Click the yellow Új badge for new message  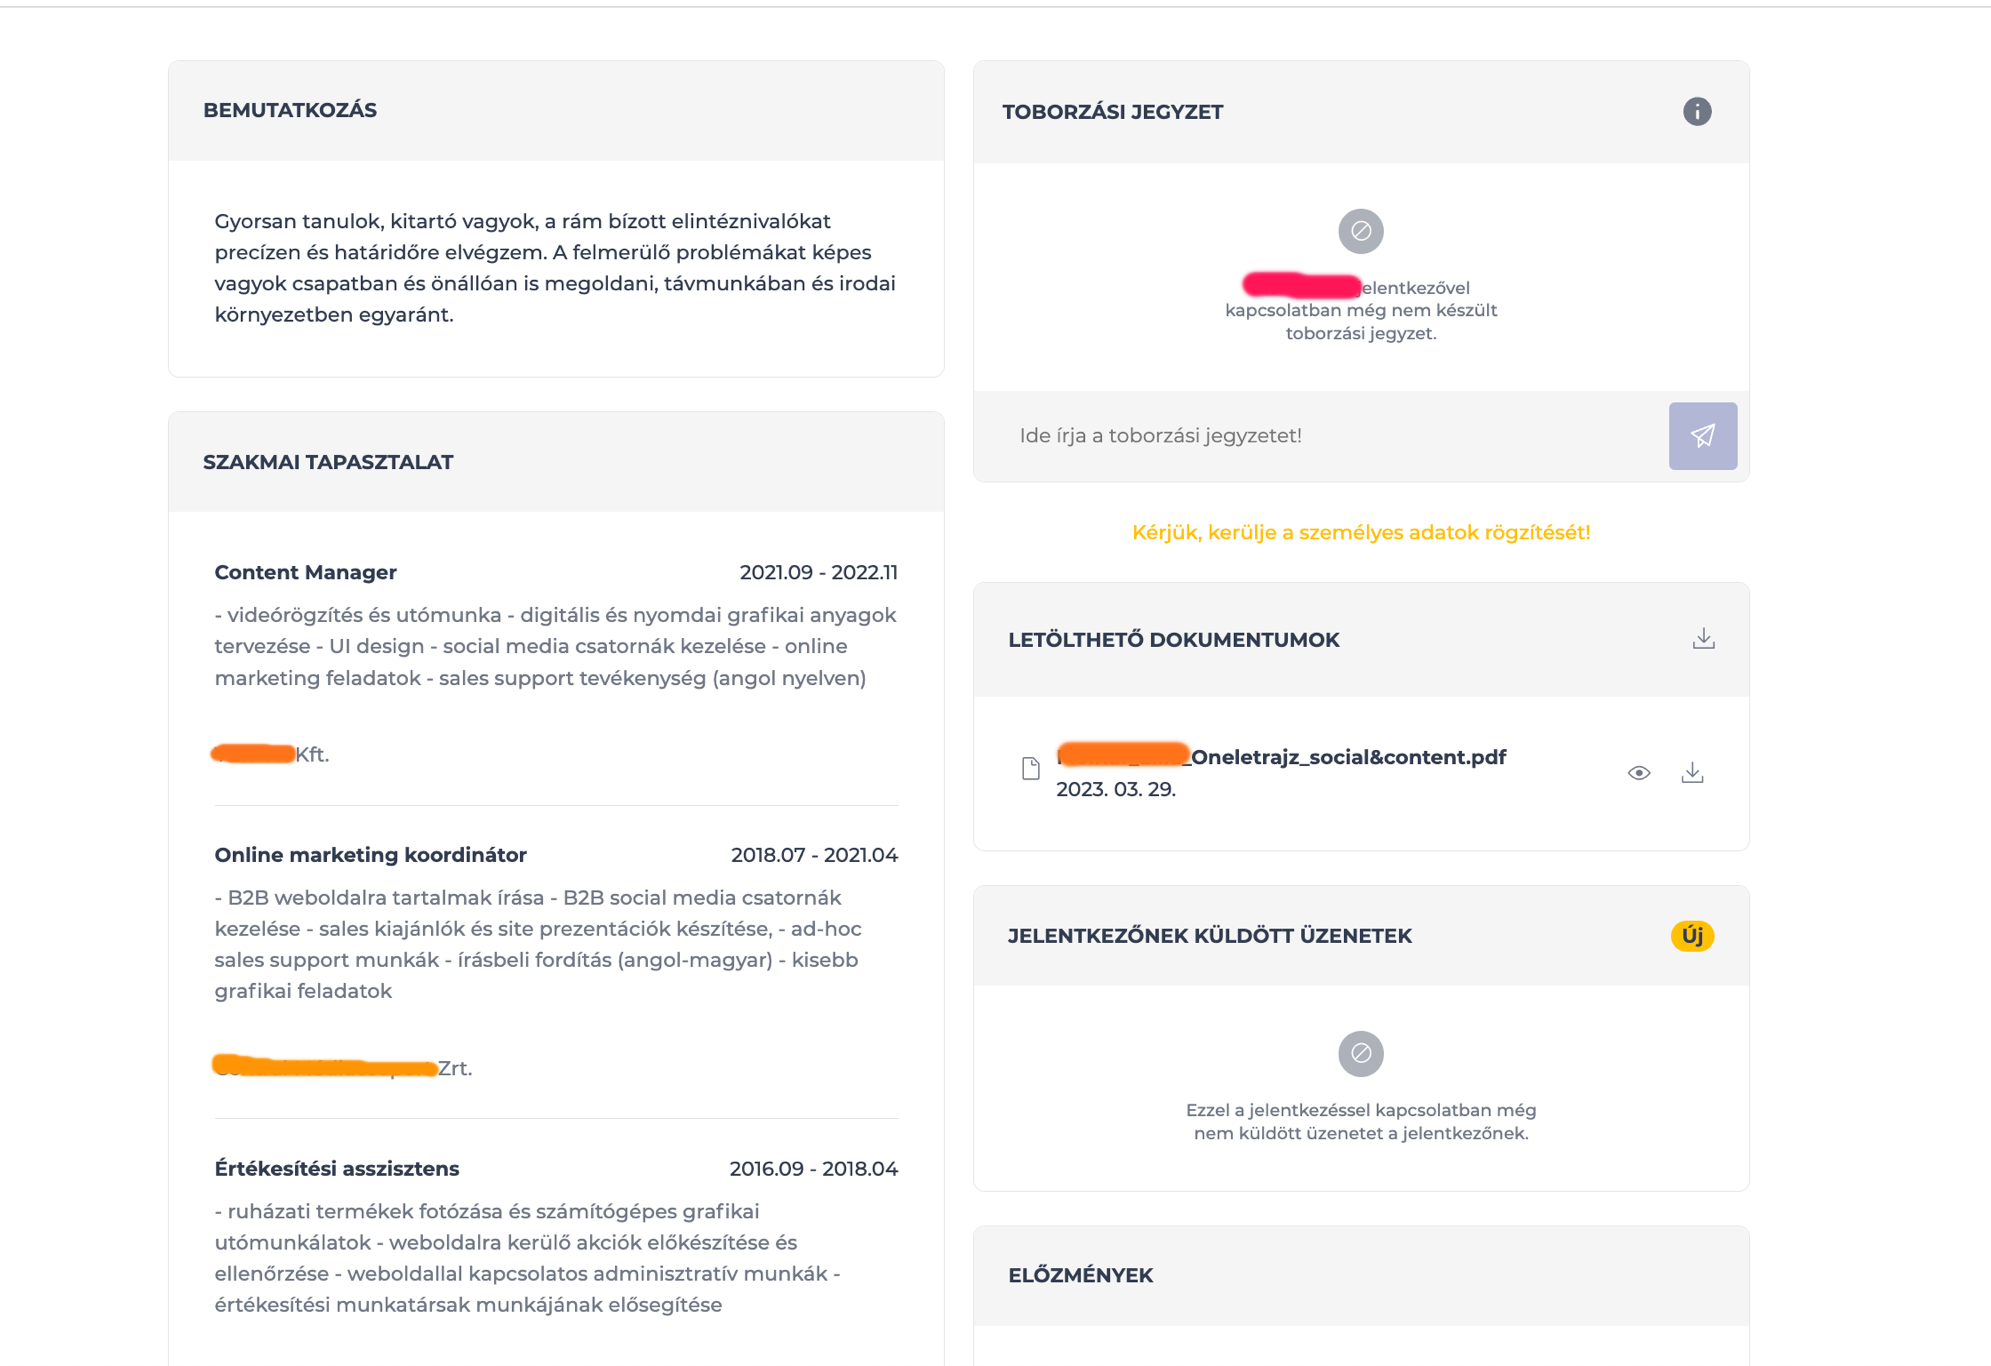click(x=1692, y=936)
